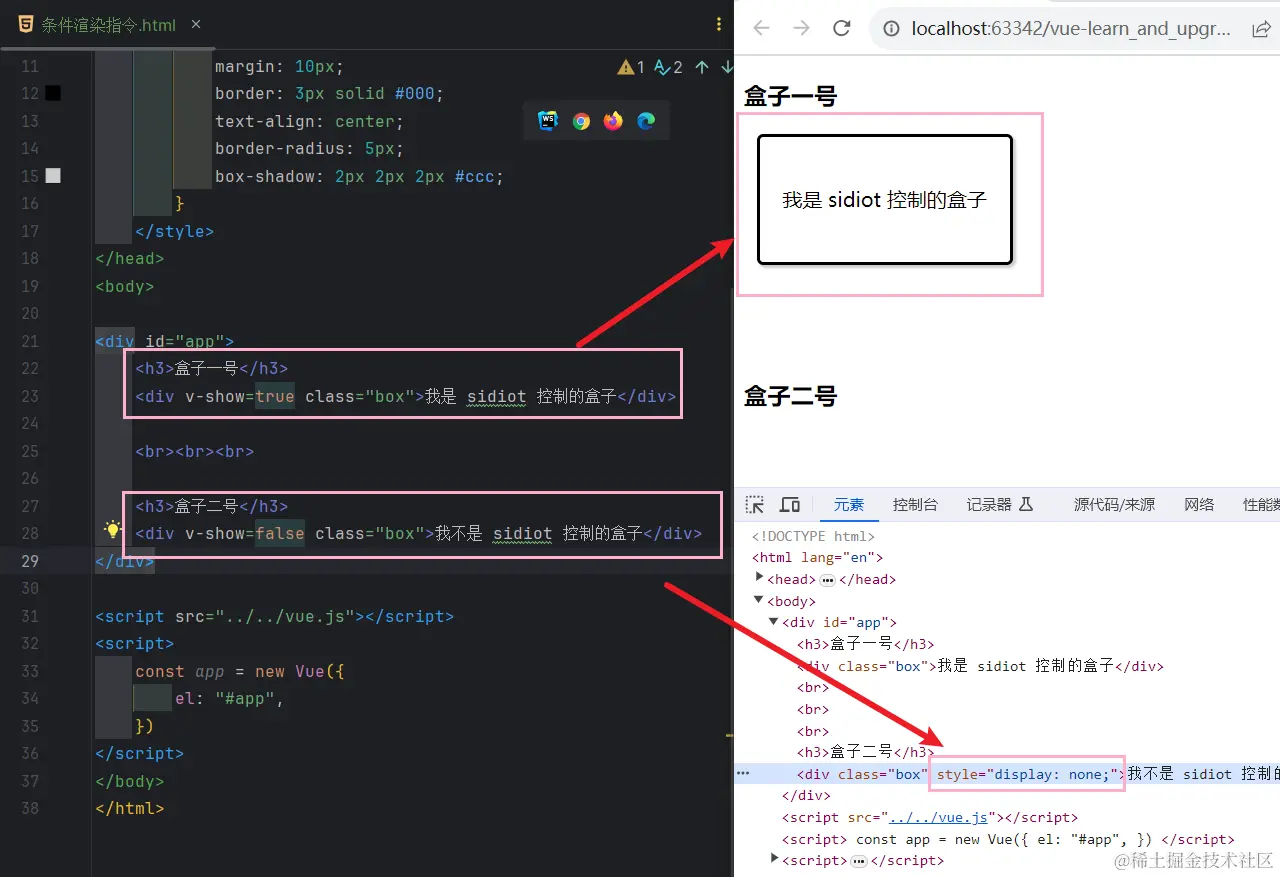Click the localhost address bar URL
Screen dimensions: 1280x877
pos(1071,29)
